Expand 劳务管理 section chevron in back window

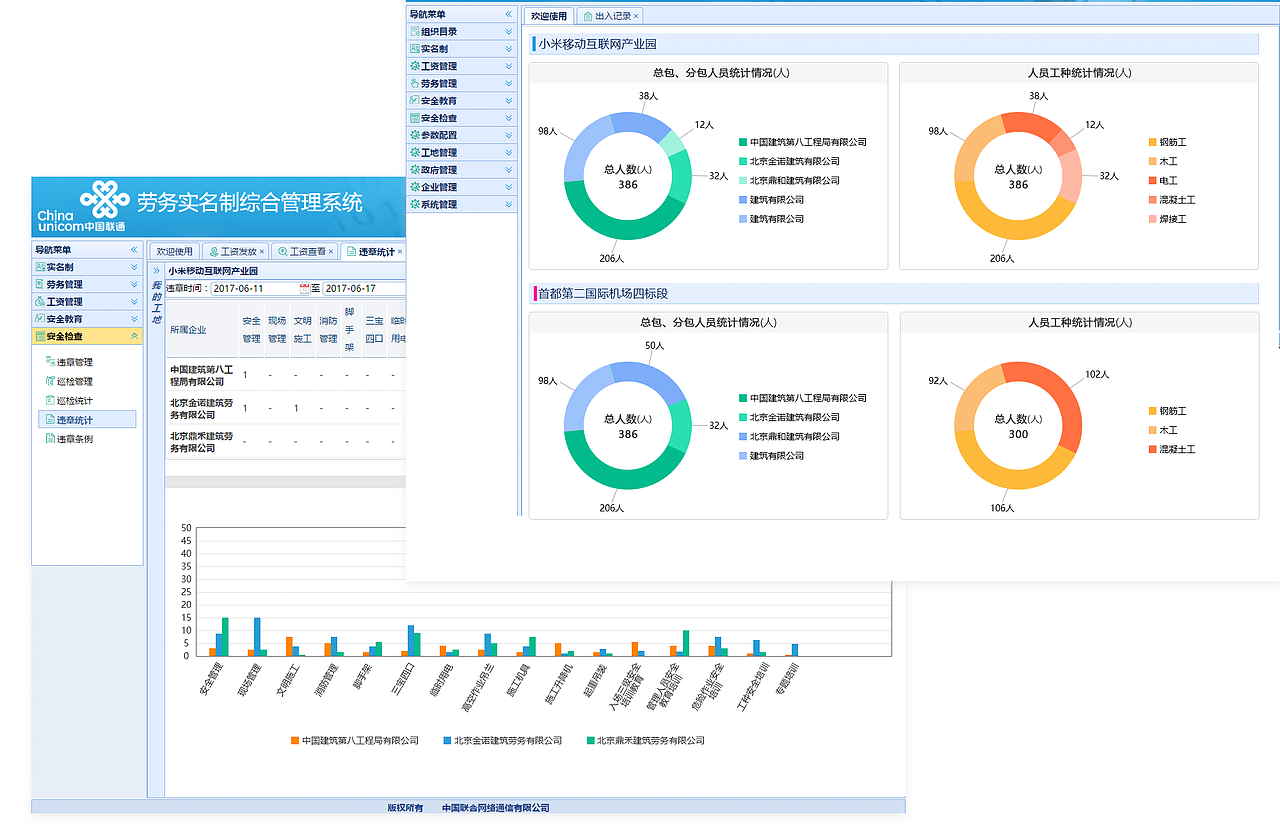coord(134,284)
